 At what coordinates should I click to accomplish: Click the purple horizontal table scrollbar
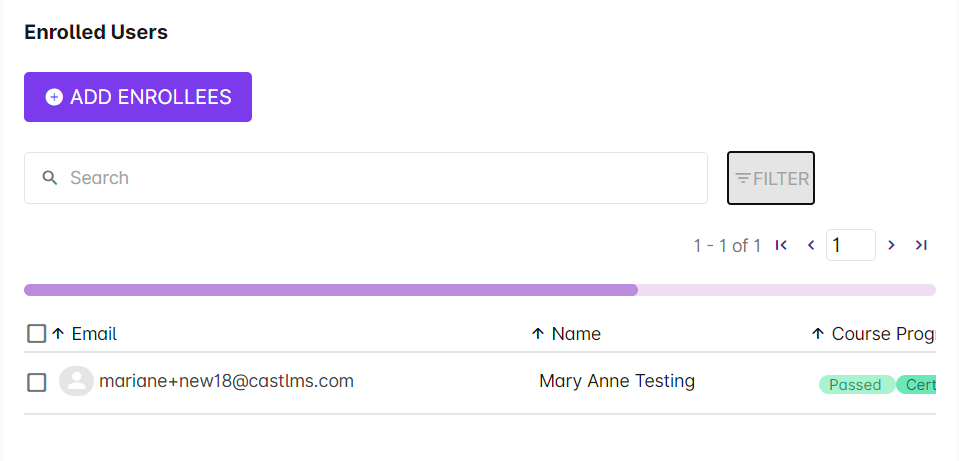331,290
